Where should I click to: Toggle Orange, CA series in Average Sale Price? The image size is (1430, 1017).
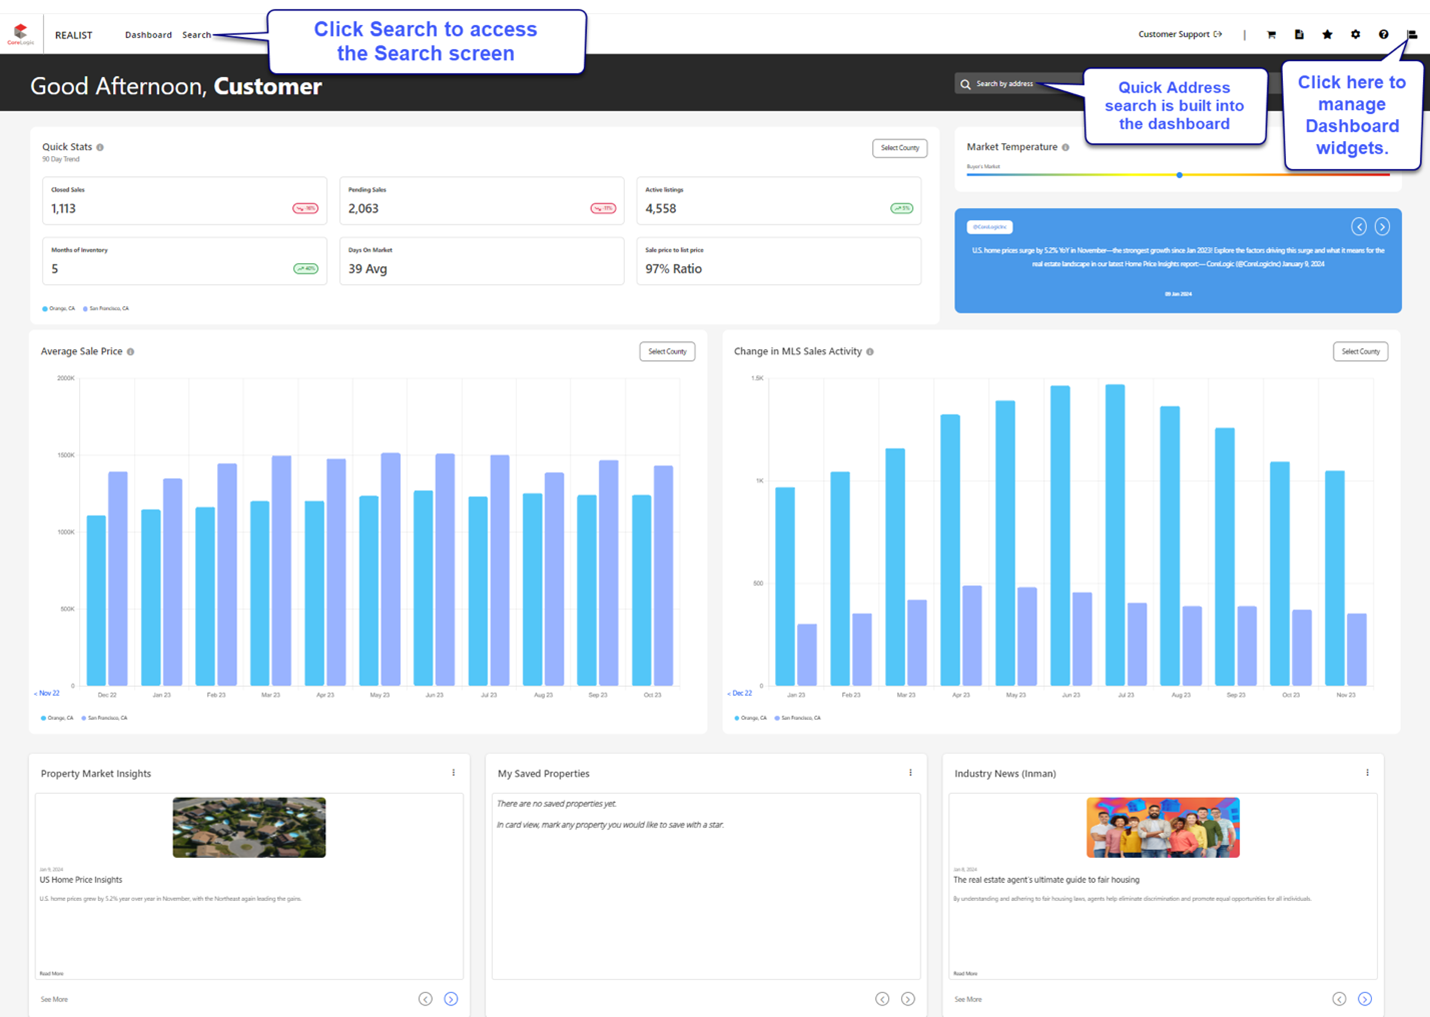click(x=57, y=718)
